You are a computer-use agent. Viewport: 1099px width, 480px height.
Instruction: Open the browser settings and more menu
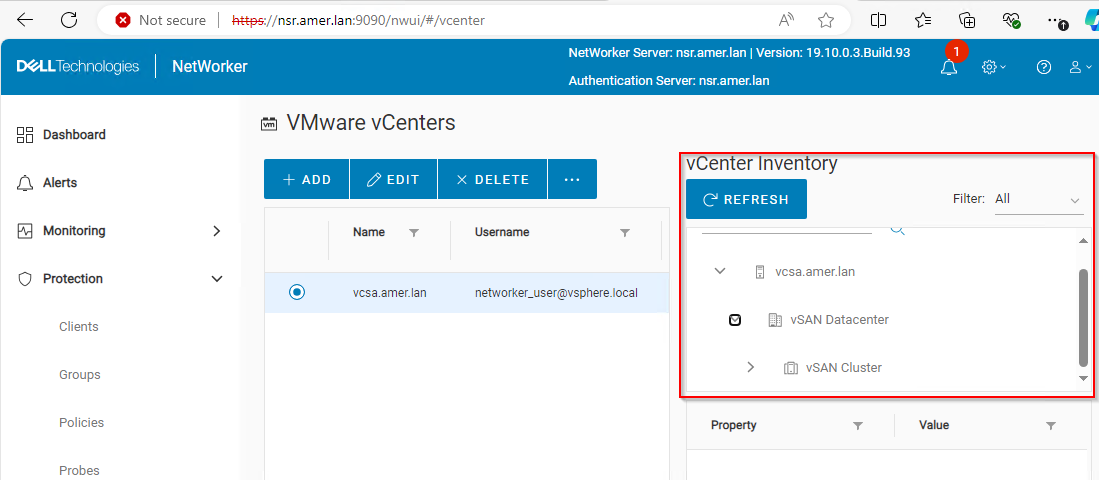[x=1056, y=21]
